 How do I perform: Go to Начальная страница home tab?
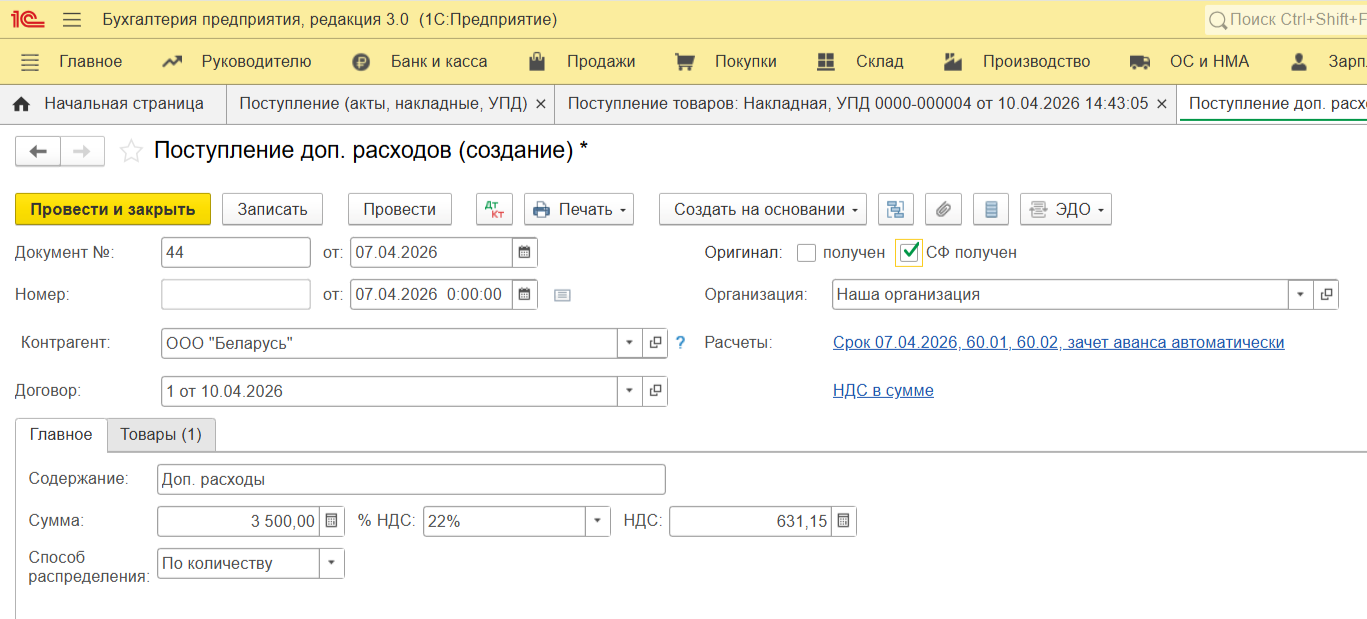click(108, 103)
